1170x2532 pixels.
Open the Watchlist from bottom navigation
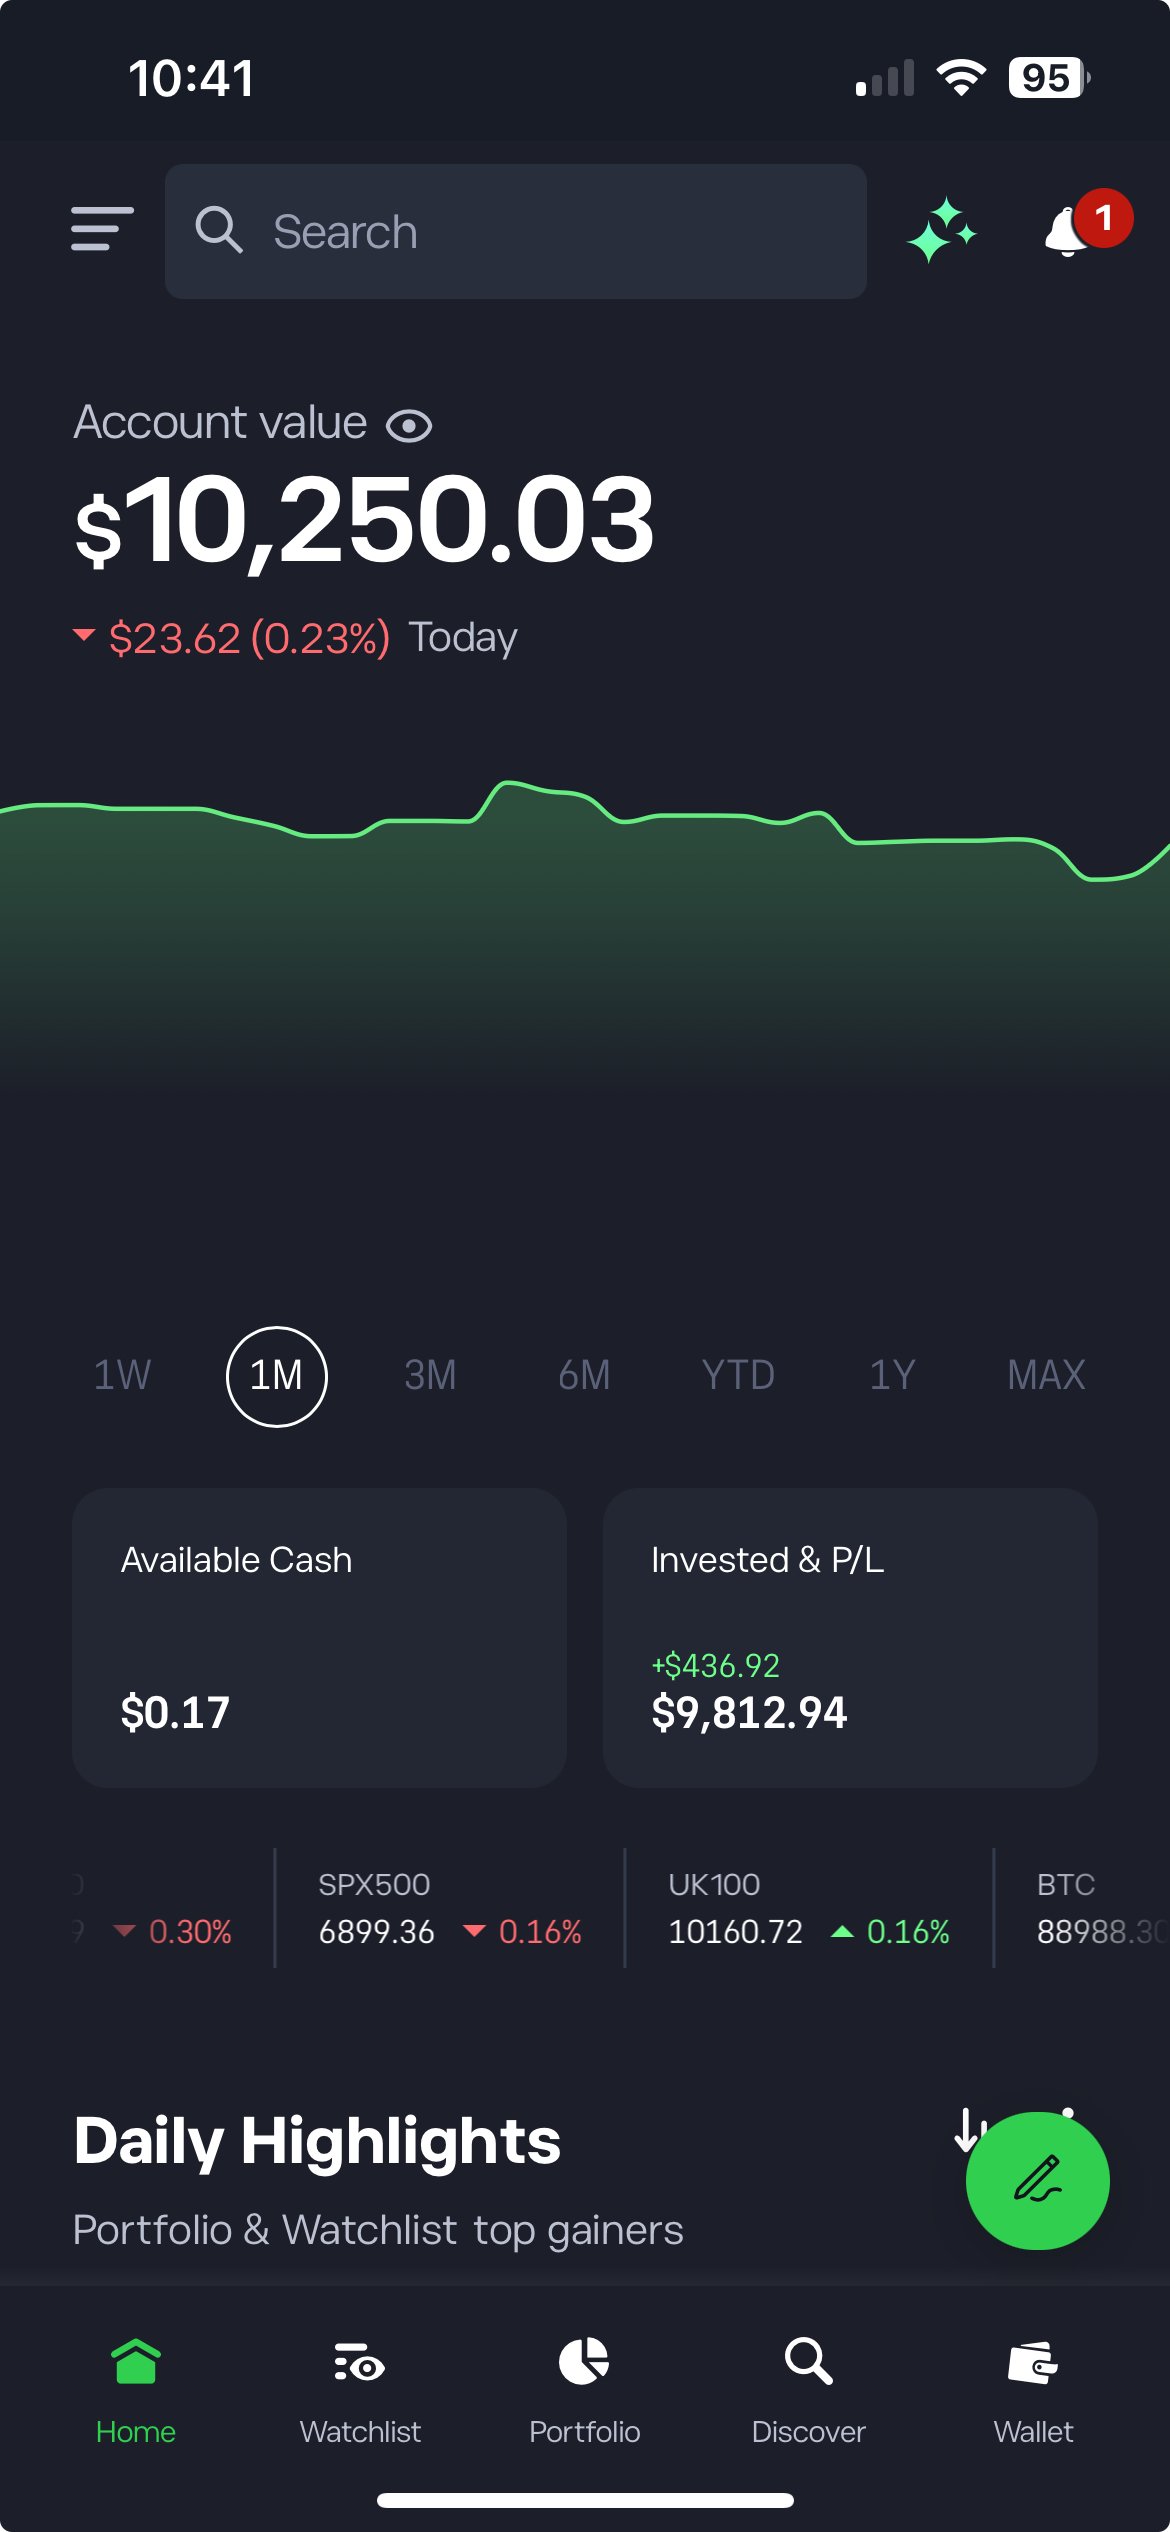(x=360, y=2400)
